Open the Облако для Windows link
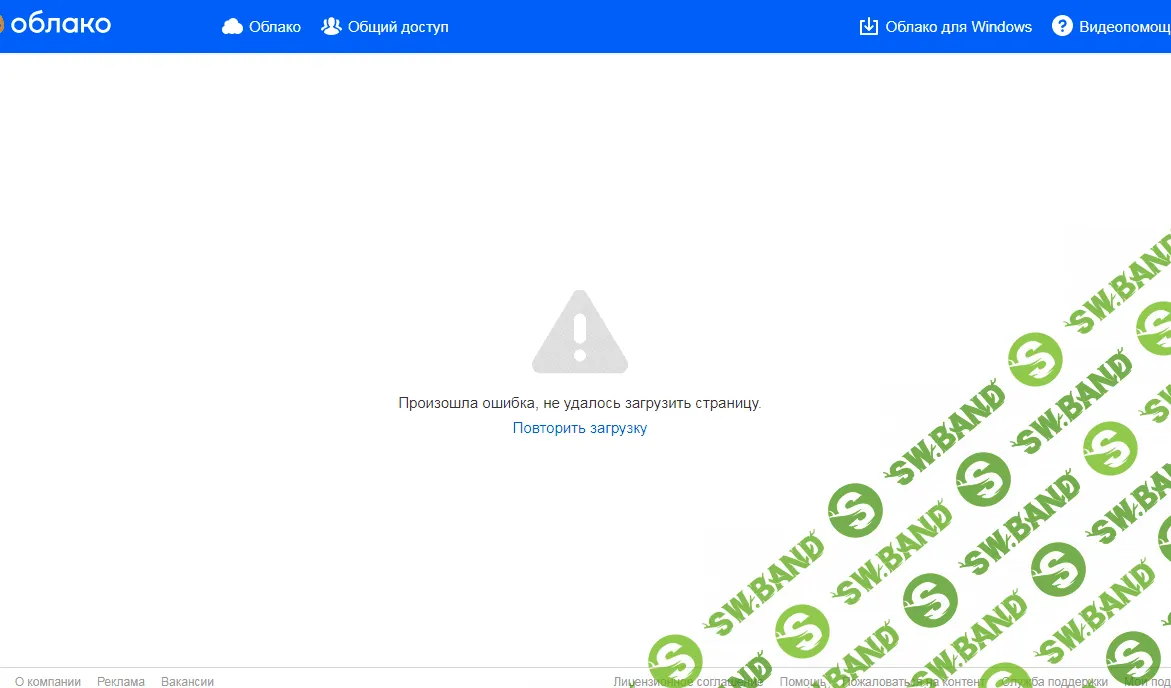The height and width of the screenshot is (688, 1171). [959, 27]
